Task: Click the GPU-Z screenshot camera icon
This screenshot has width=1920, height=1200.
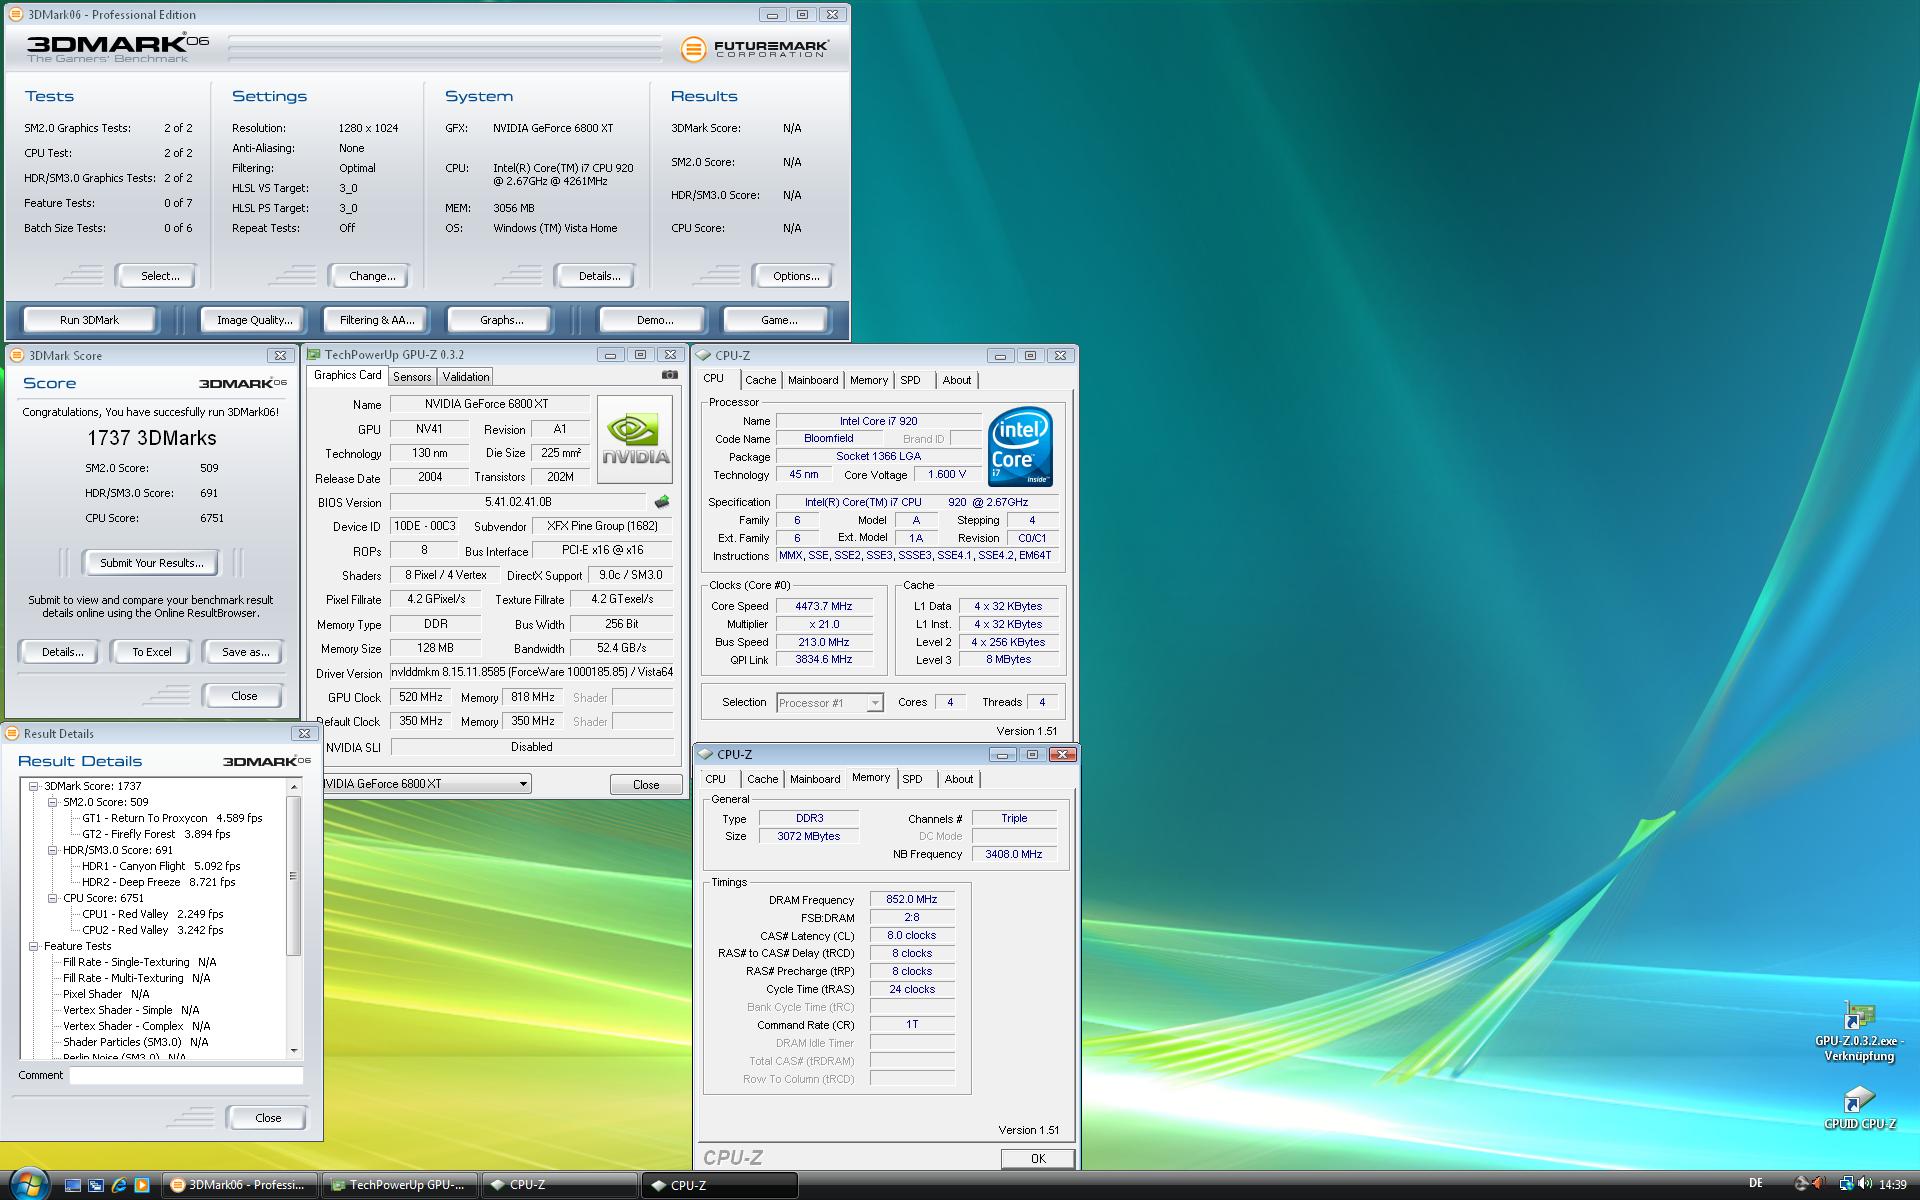Action: 669,375
